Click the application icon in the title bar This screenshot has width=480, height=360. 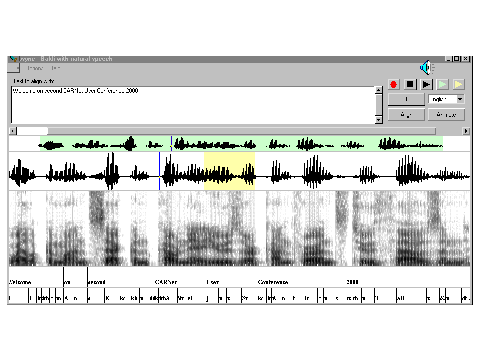click(13, 59)
